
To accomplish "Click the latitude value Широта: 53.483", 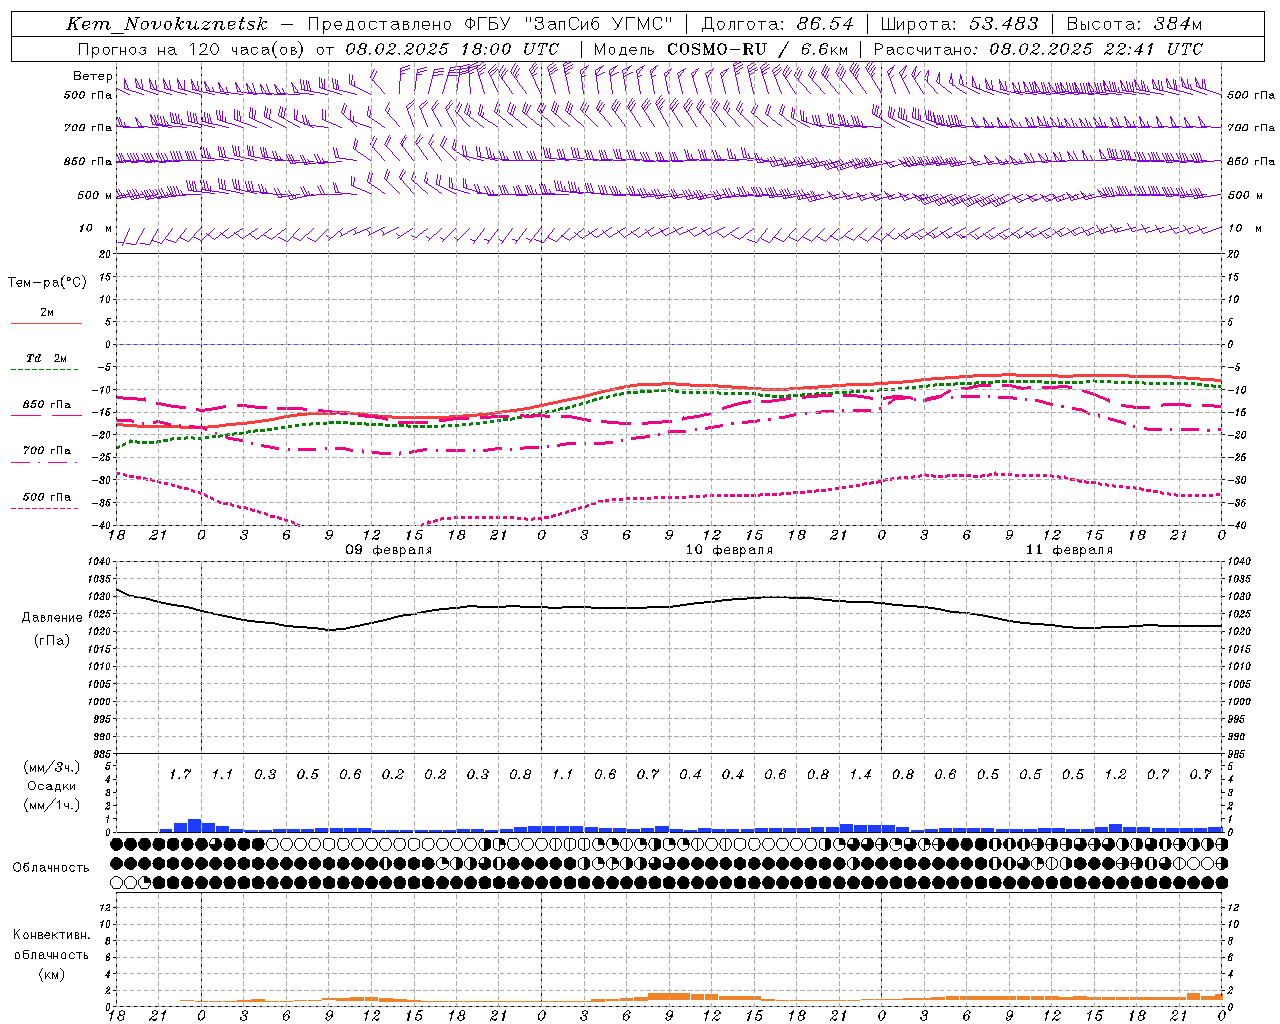I will 960,24.
